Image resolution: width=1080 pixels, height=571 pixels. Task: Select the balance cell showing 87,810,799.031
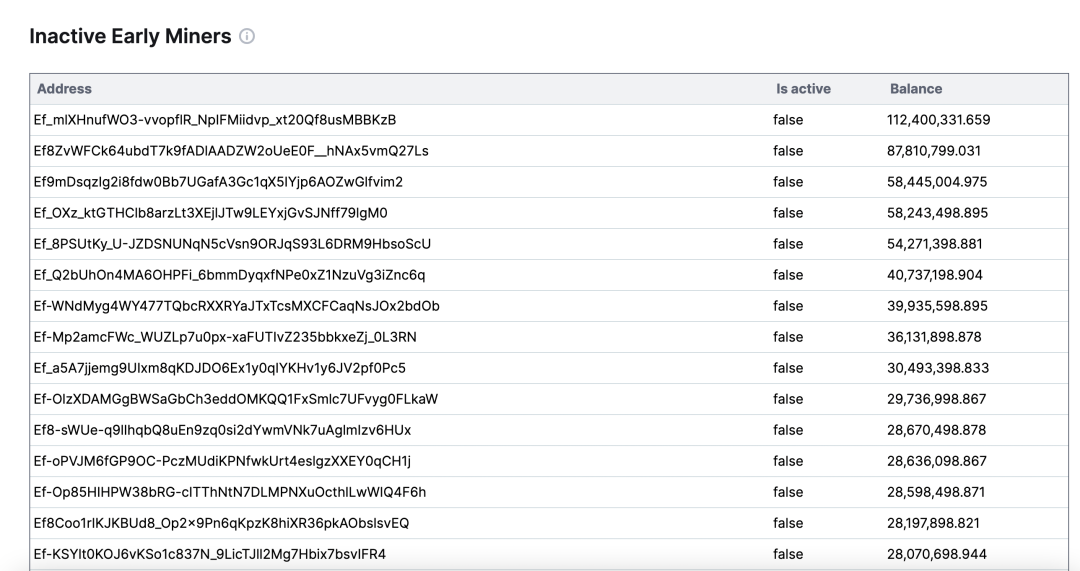click(934, 151)
